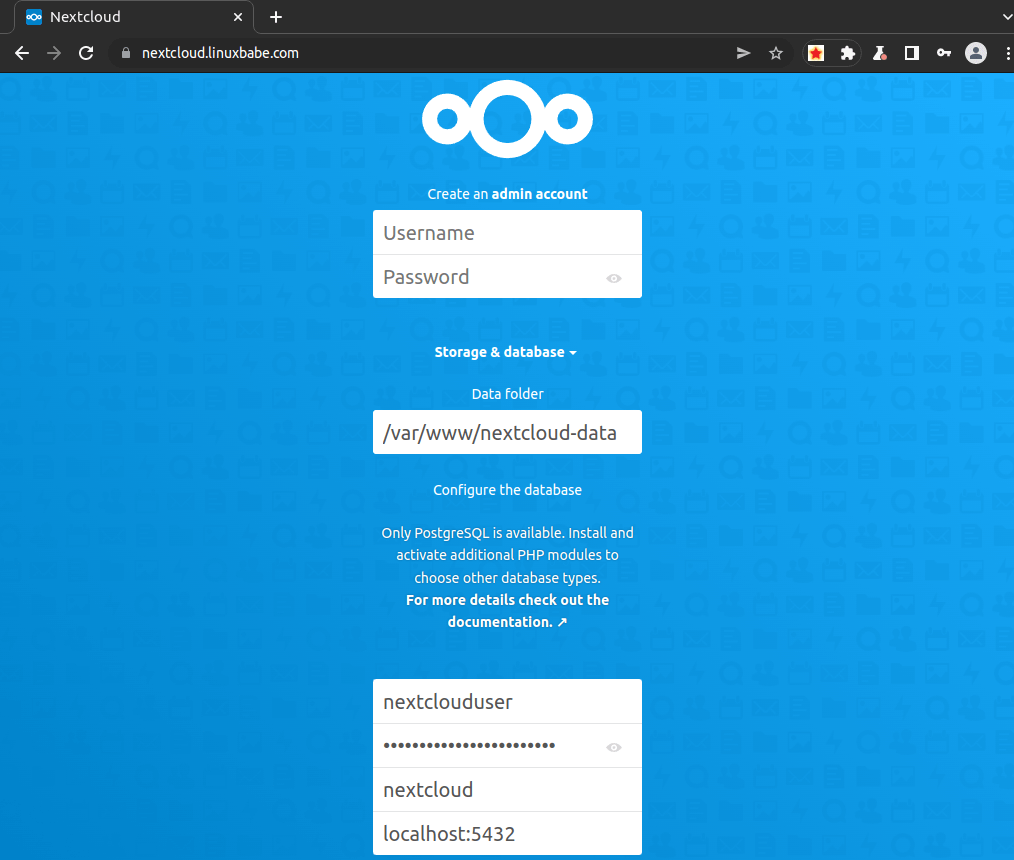Open the user profile avatar
The width and height of the screenshot is (1014, 860).
click(x=975, y=53)
